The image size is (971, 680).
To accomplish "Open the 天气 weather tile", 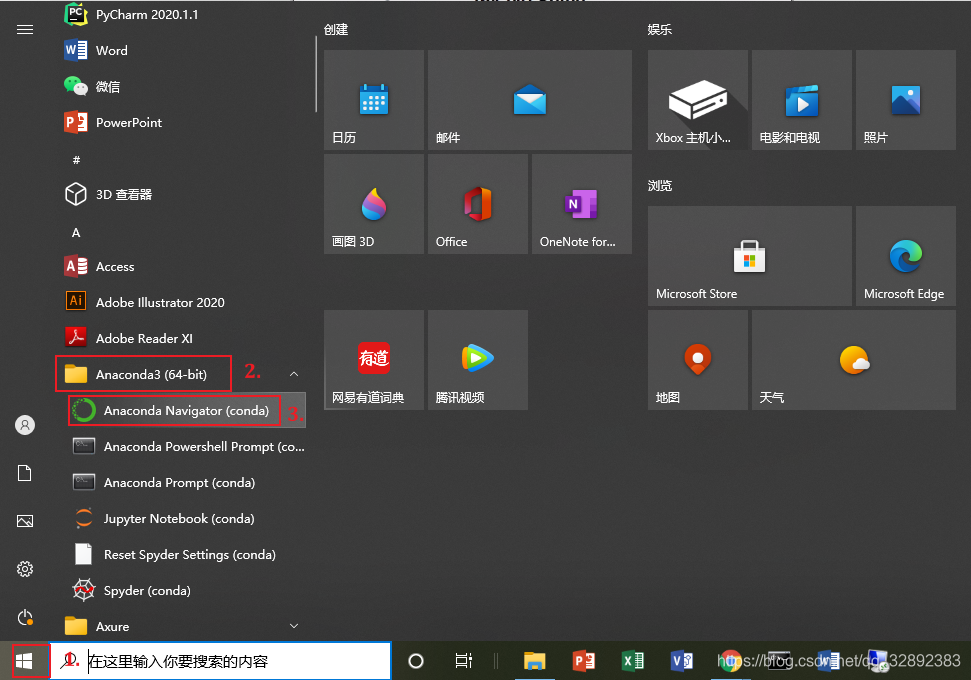I will (x=854, y=360).
